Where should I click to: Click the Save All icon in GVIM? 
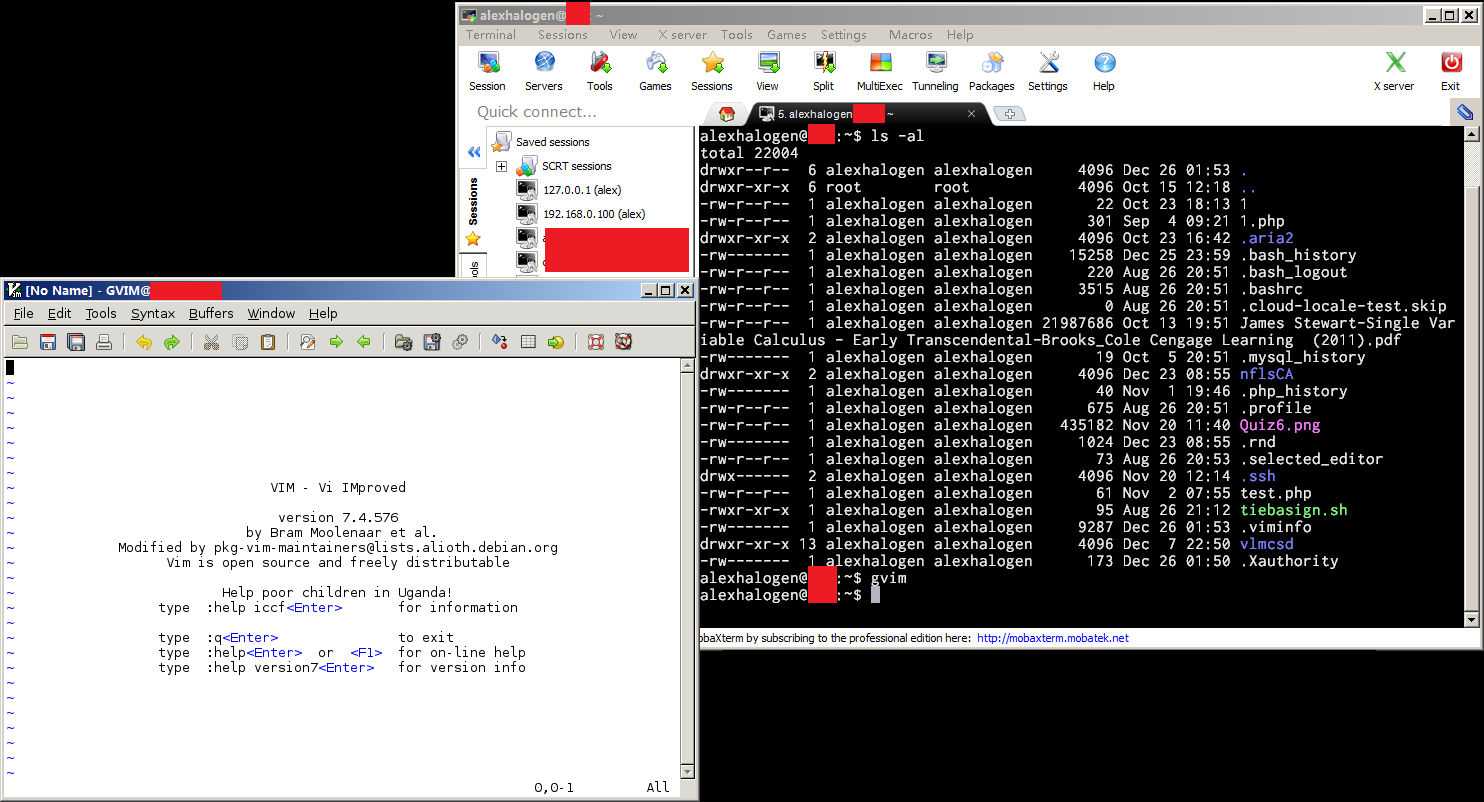75,342
